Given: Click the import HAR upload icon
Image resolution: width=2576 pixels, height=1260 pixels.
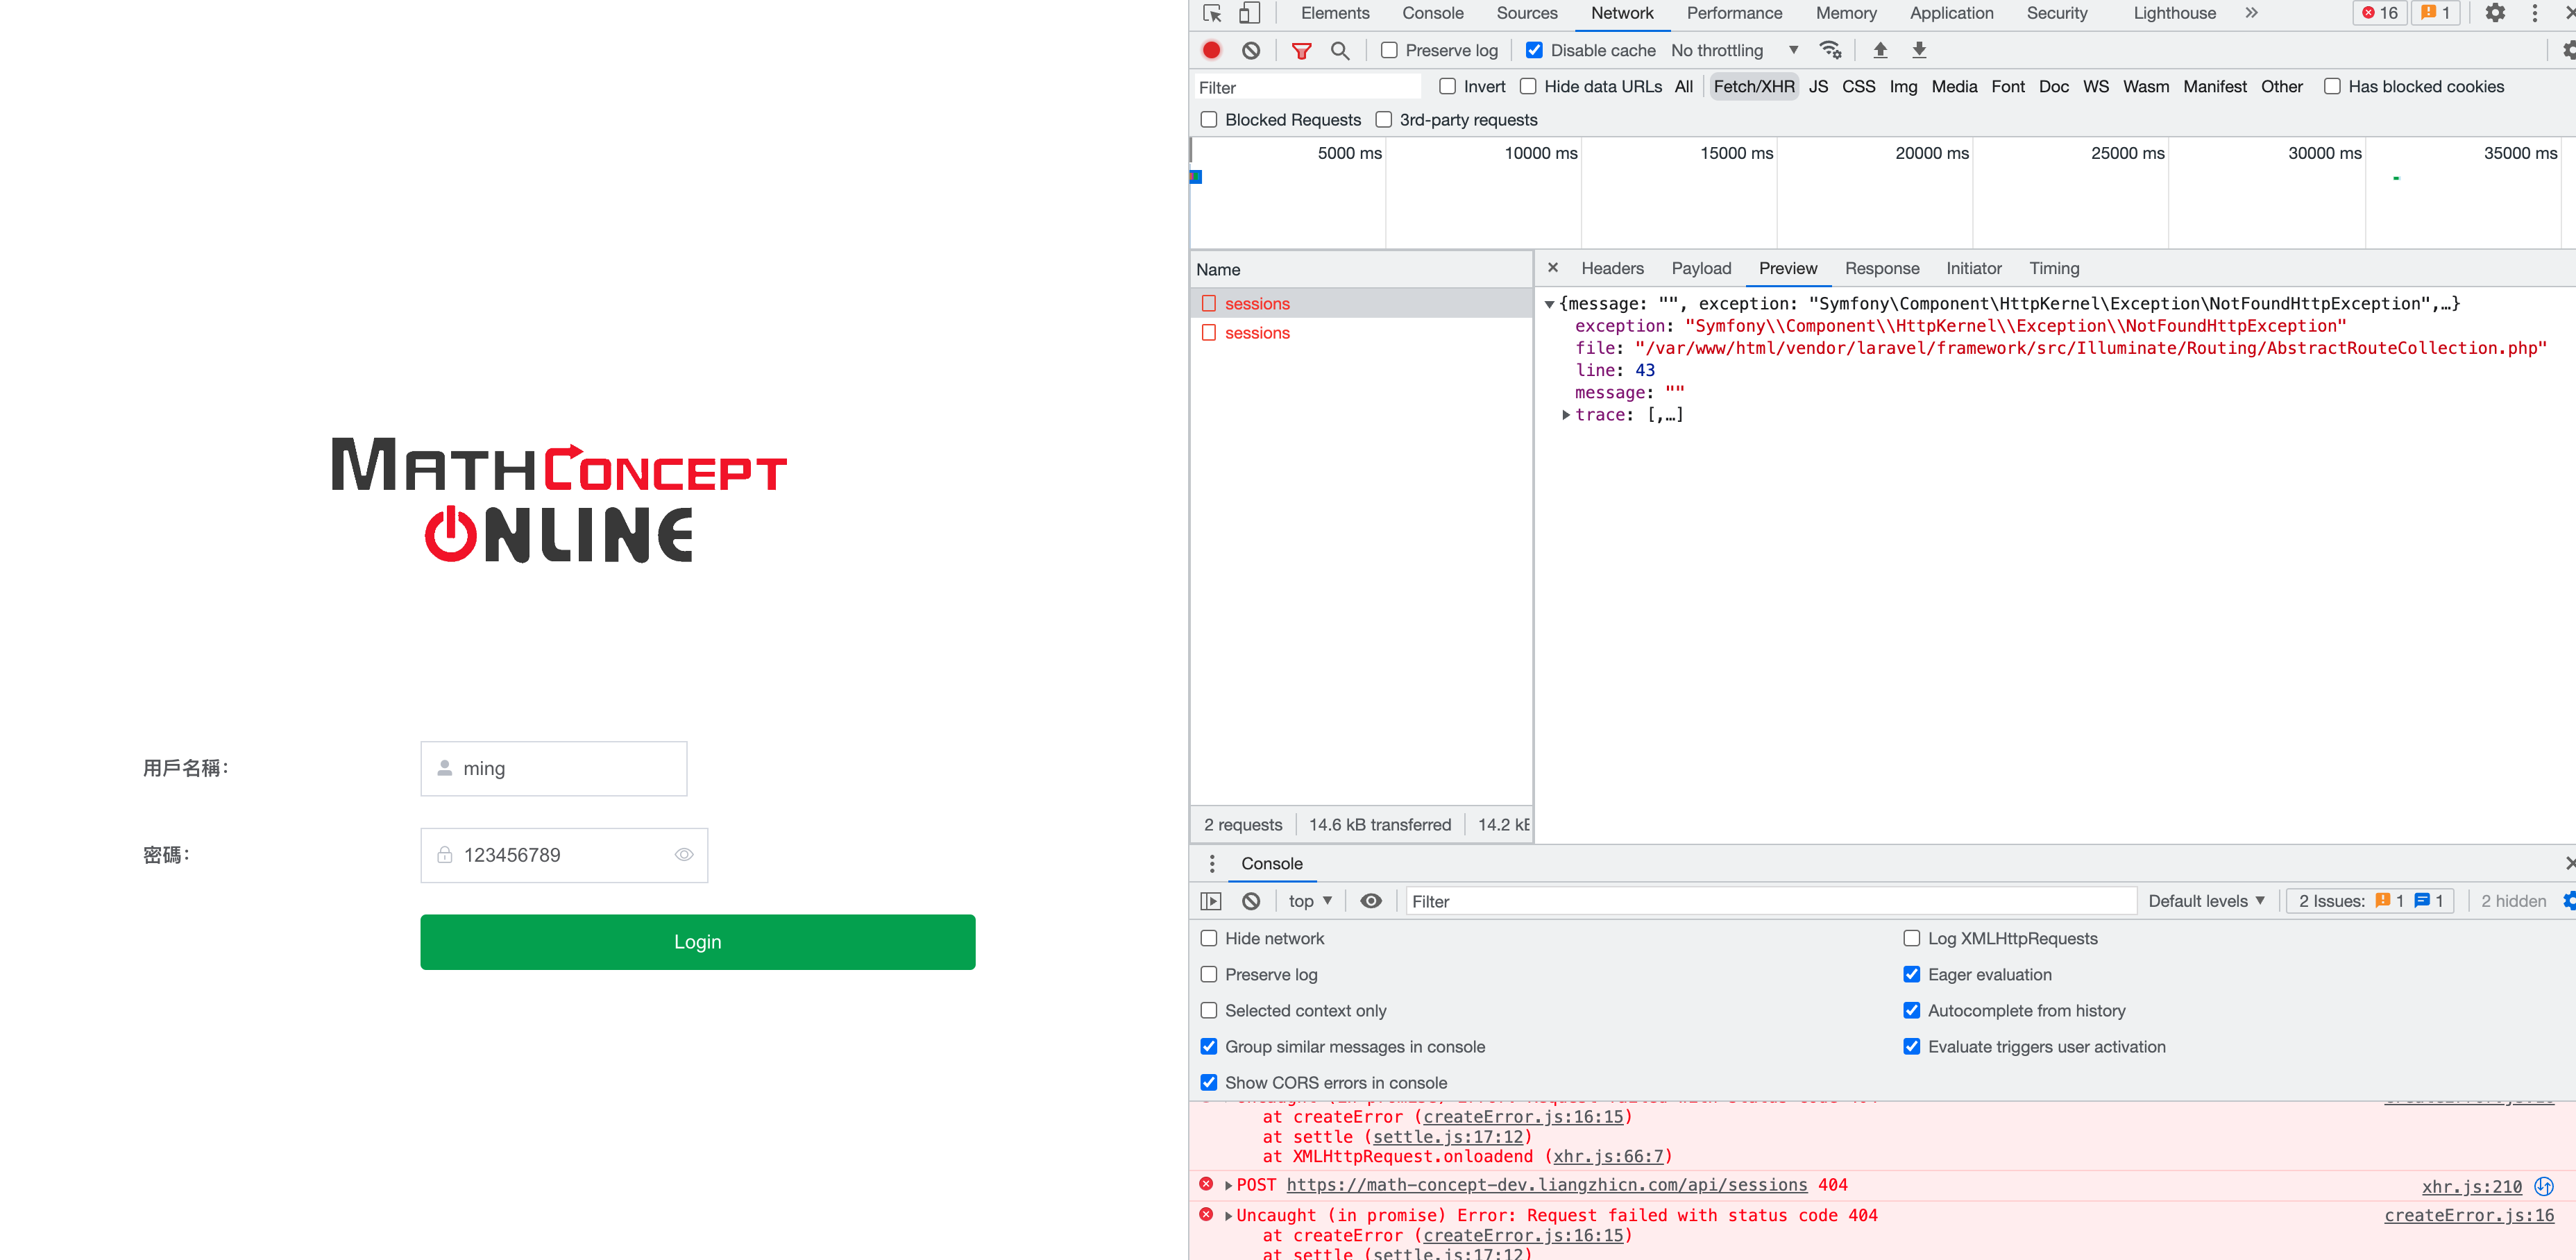Looking at the screenshot, I should pos(1880,50).
